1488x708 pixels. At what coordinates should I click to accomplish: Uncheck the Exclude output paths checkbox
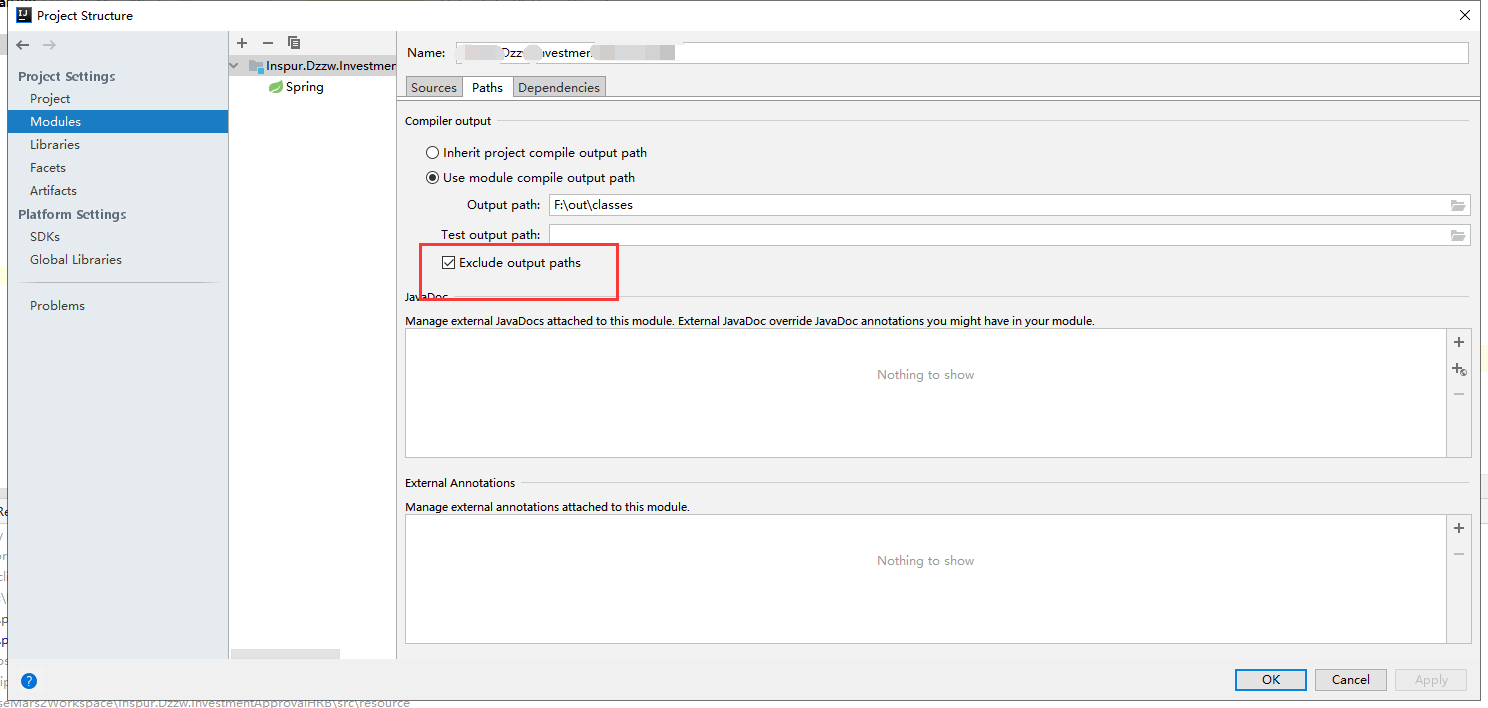coord(448,262)
